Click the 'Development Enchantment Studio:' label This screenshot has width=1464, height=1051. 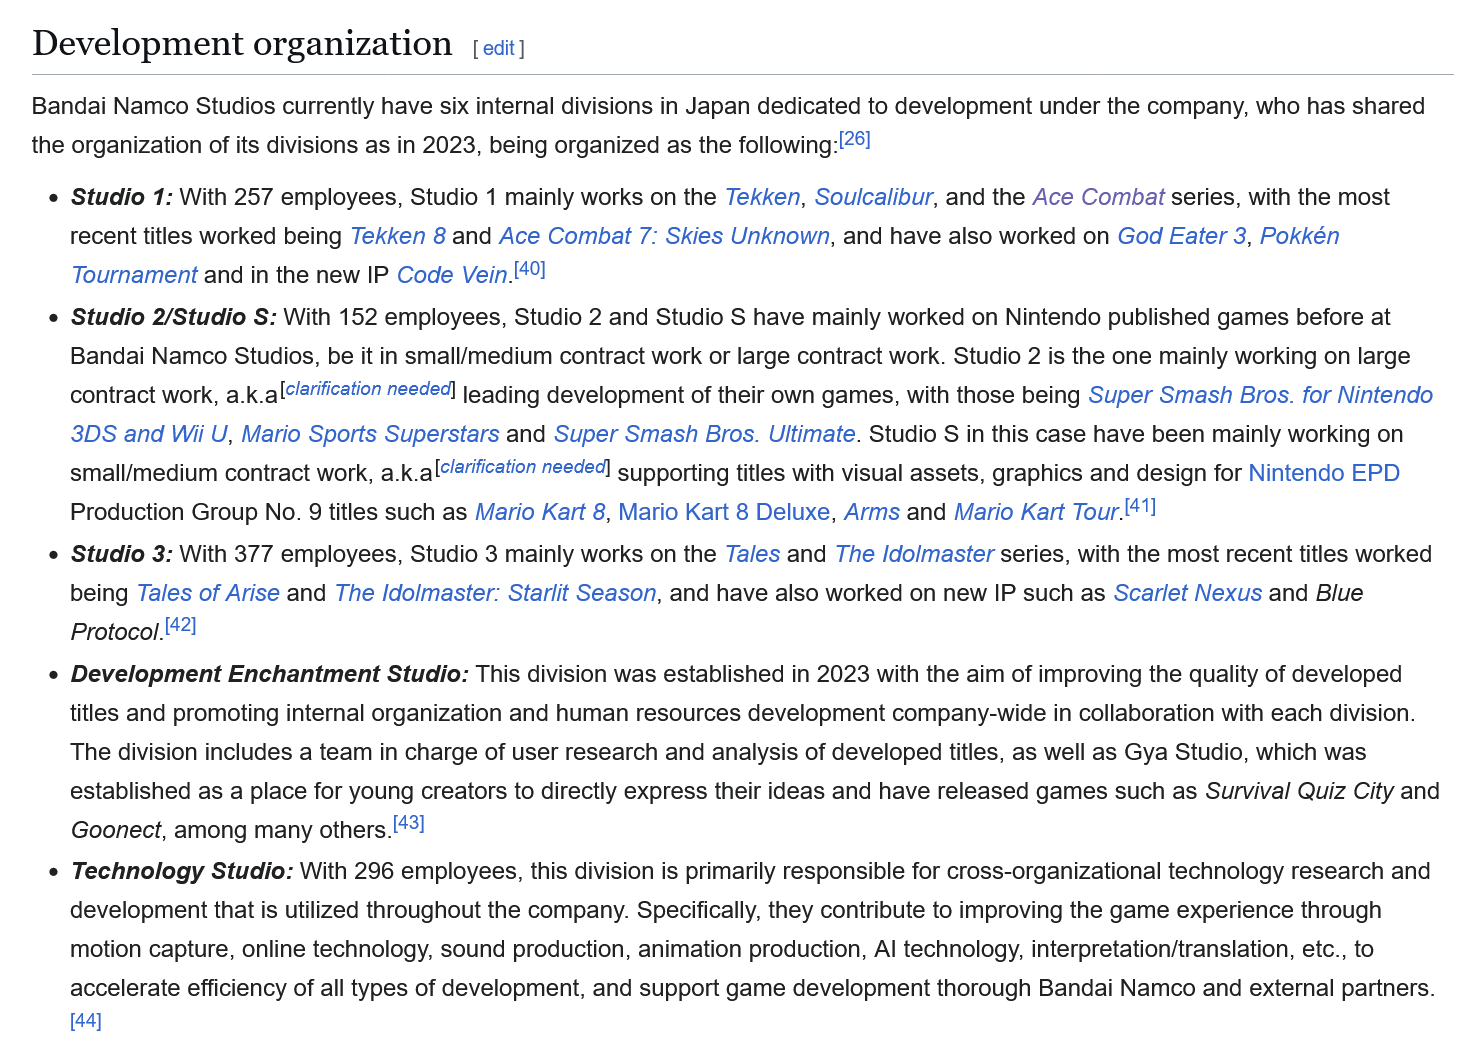(270, 674)
